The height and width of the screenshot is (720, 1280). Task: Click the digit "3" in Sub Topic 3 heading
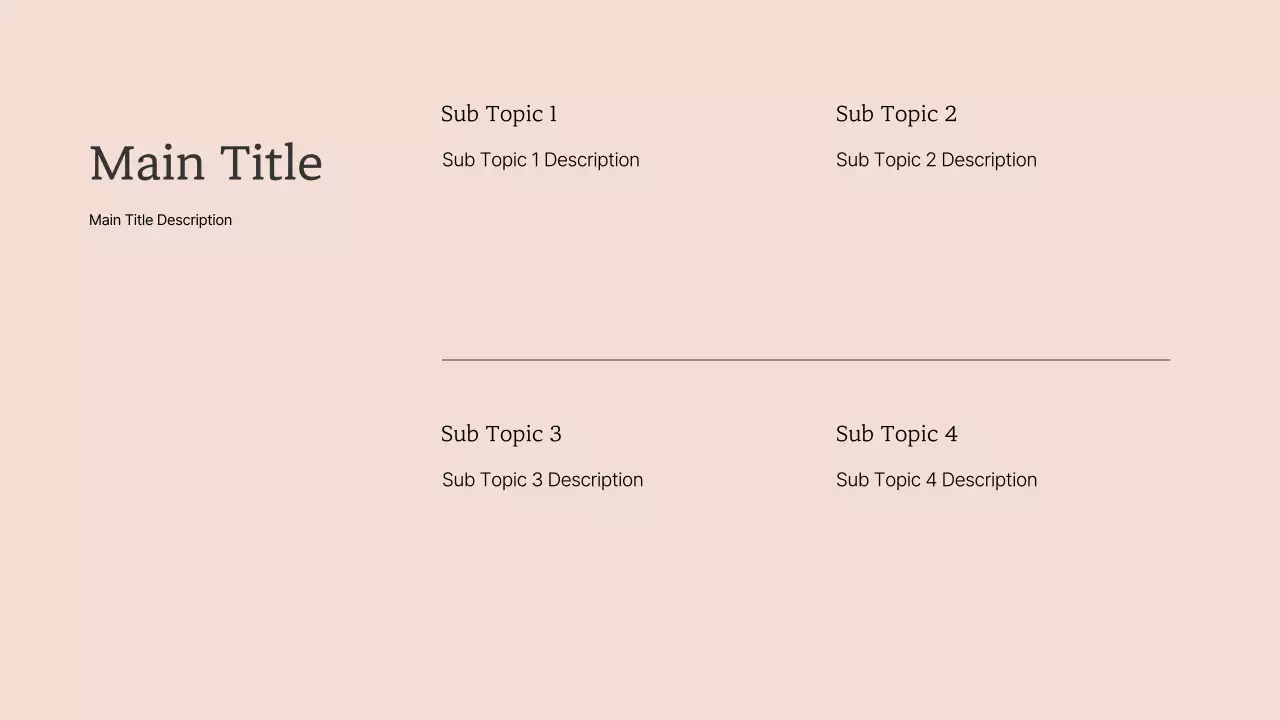(x=556, y=434)
